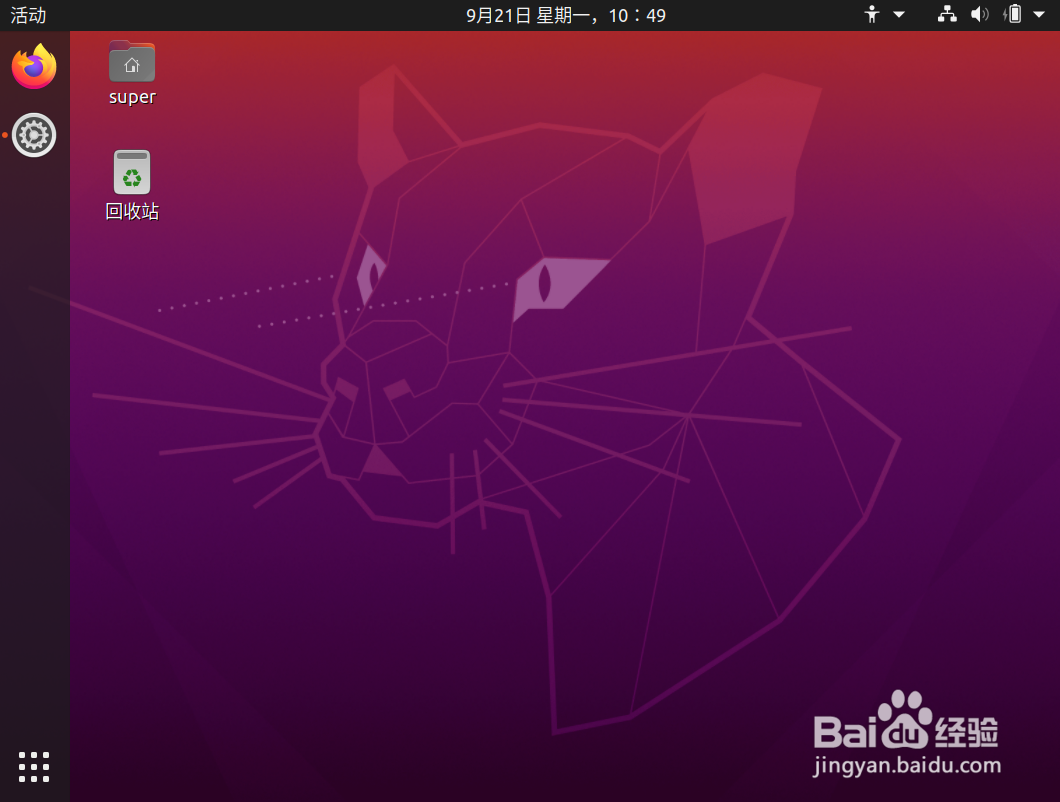The image size is (1060, 802).
Task: Open the Settings app in the dock
Action: pos(34,135)
